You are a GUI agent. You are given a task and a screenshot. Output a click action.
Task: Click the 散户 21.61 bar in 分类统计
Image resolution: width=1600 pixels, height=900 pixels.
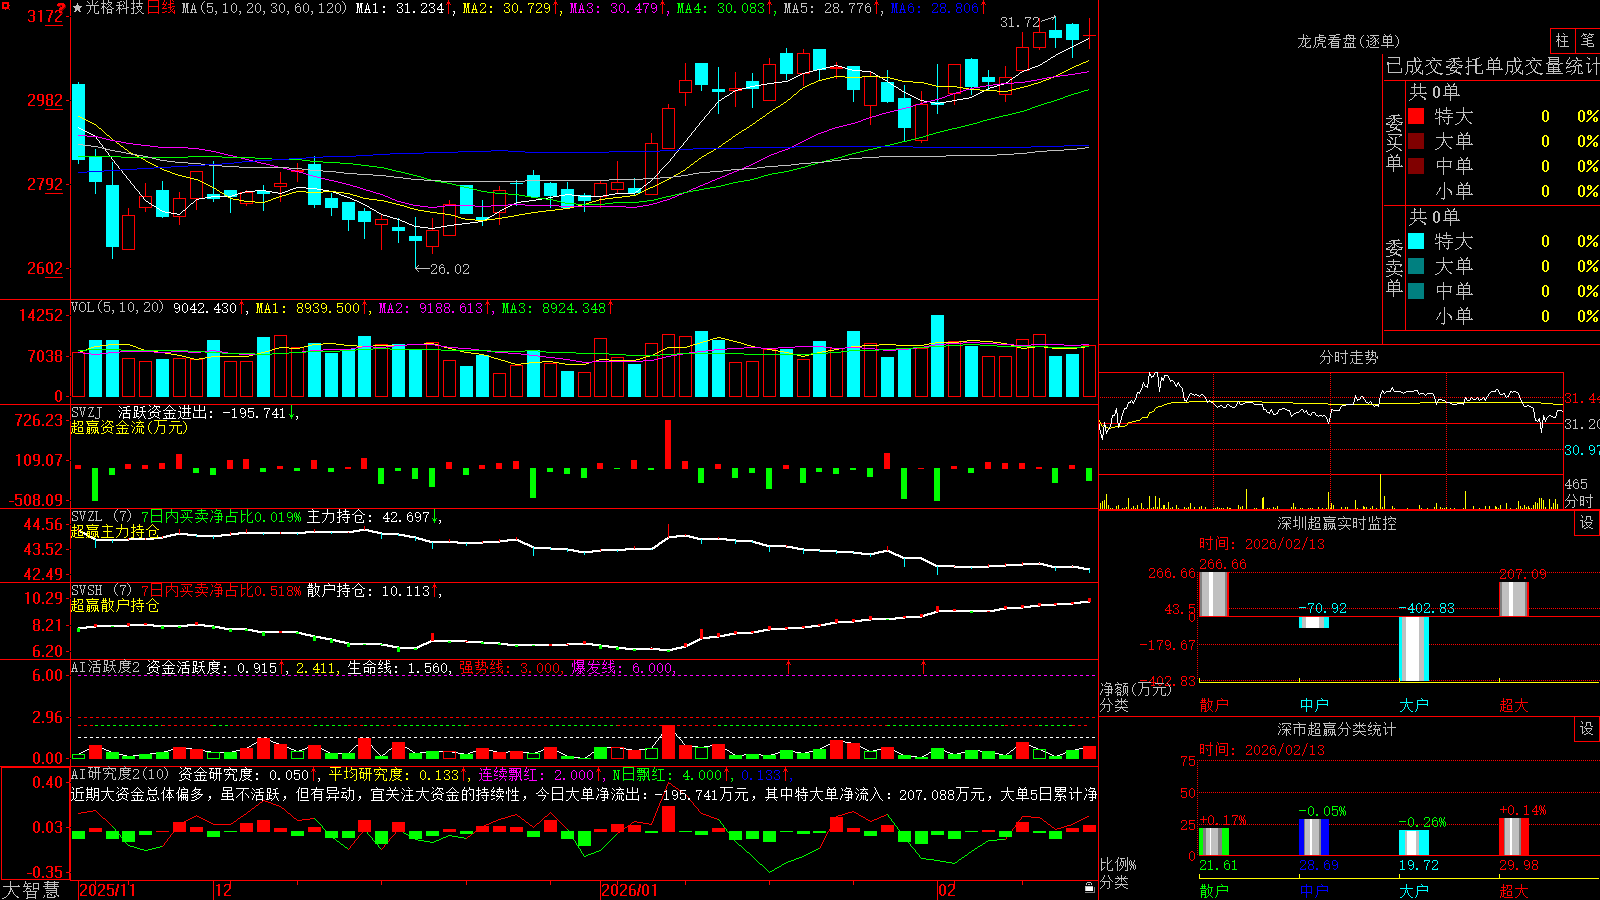[1213, 841]
